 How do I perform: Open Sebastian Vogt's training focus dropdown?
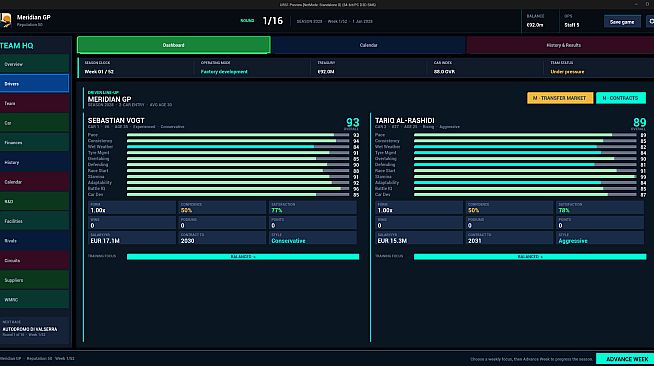[x=243, y=257]
